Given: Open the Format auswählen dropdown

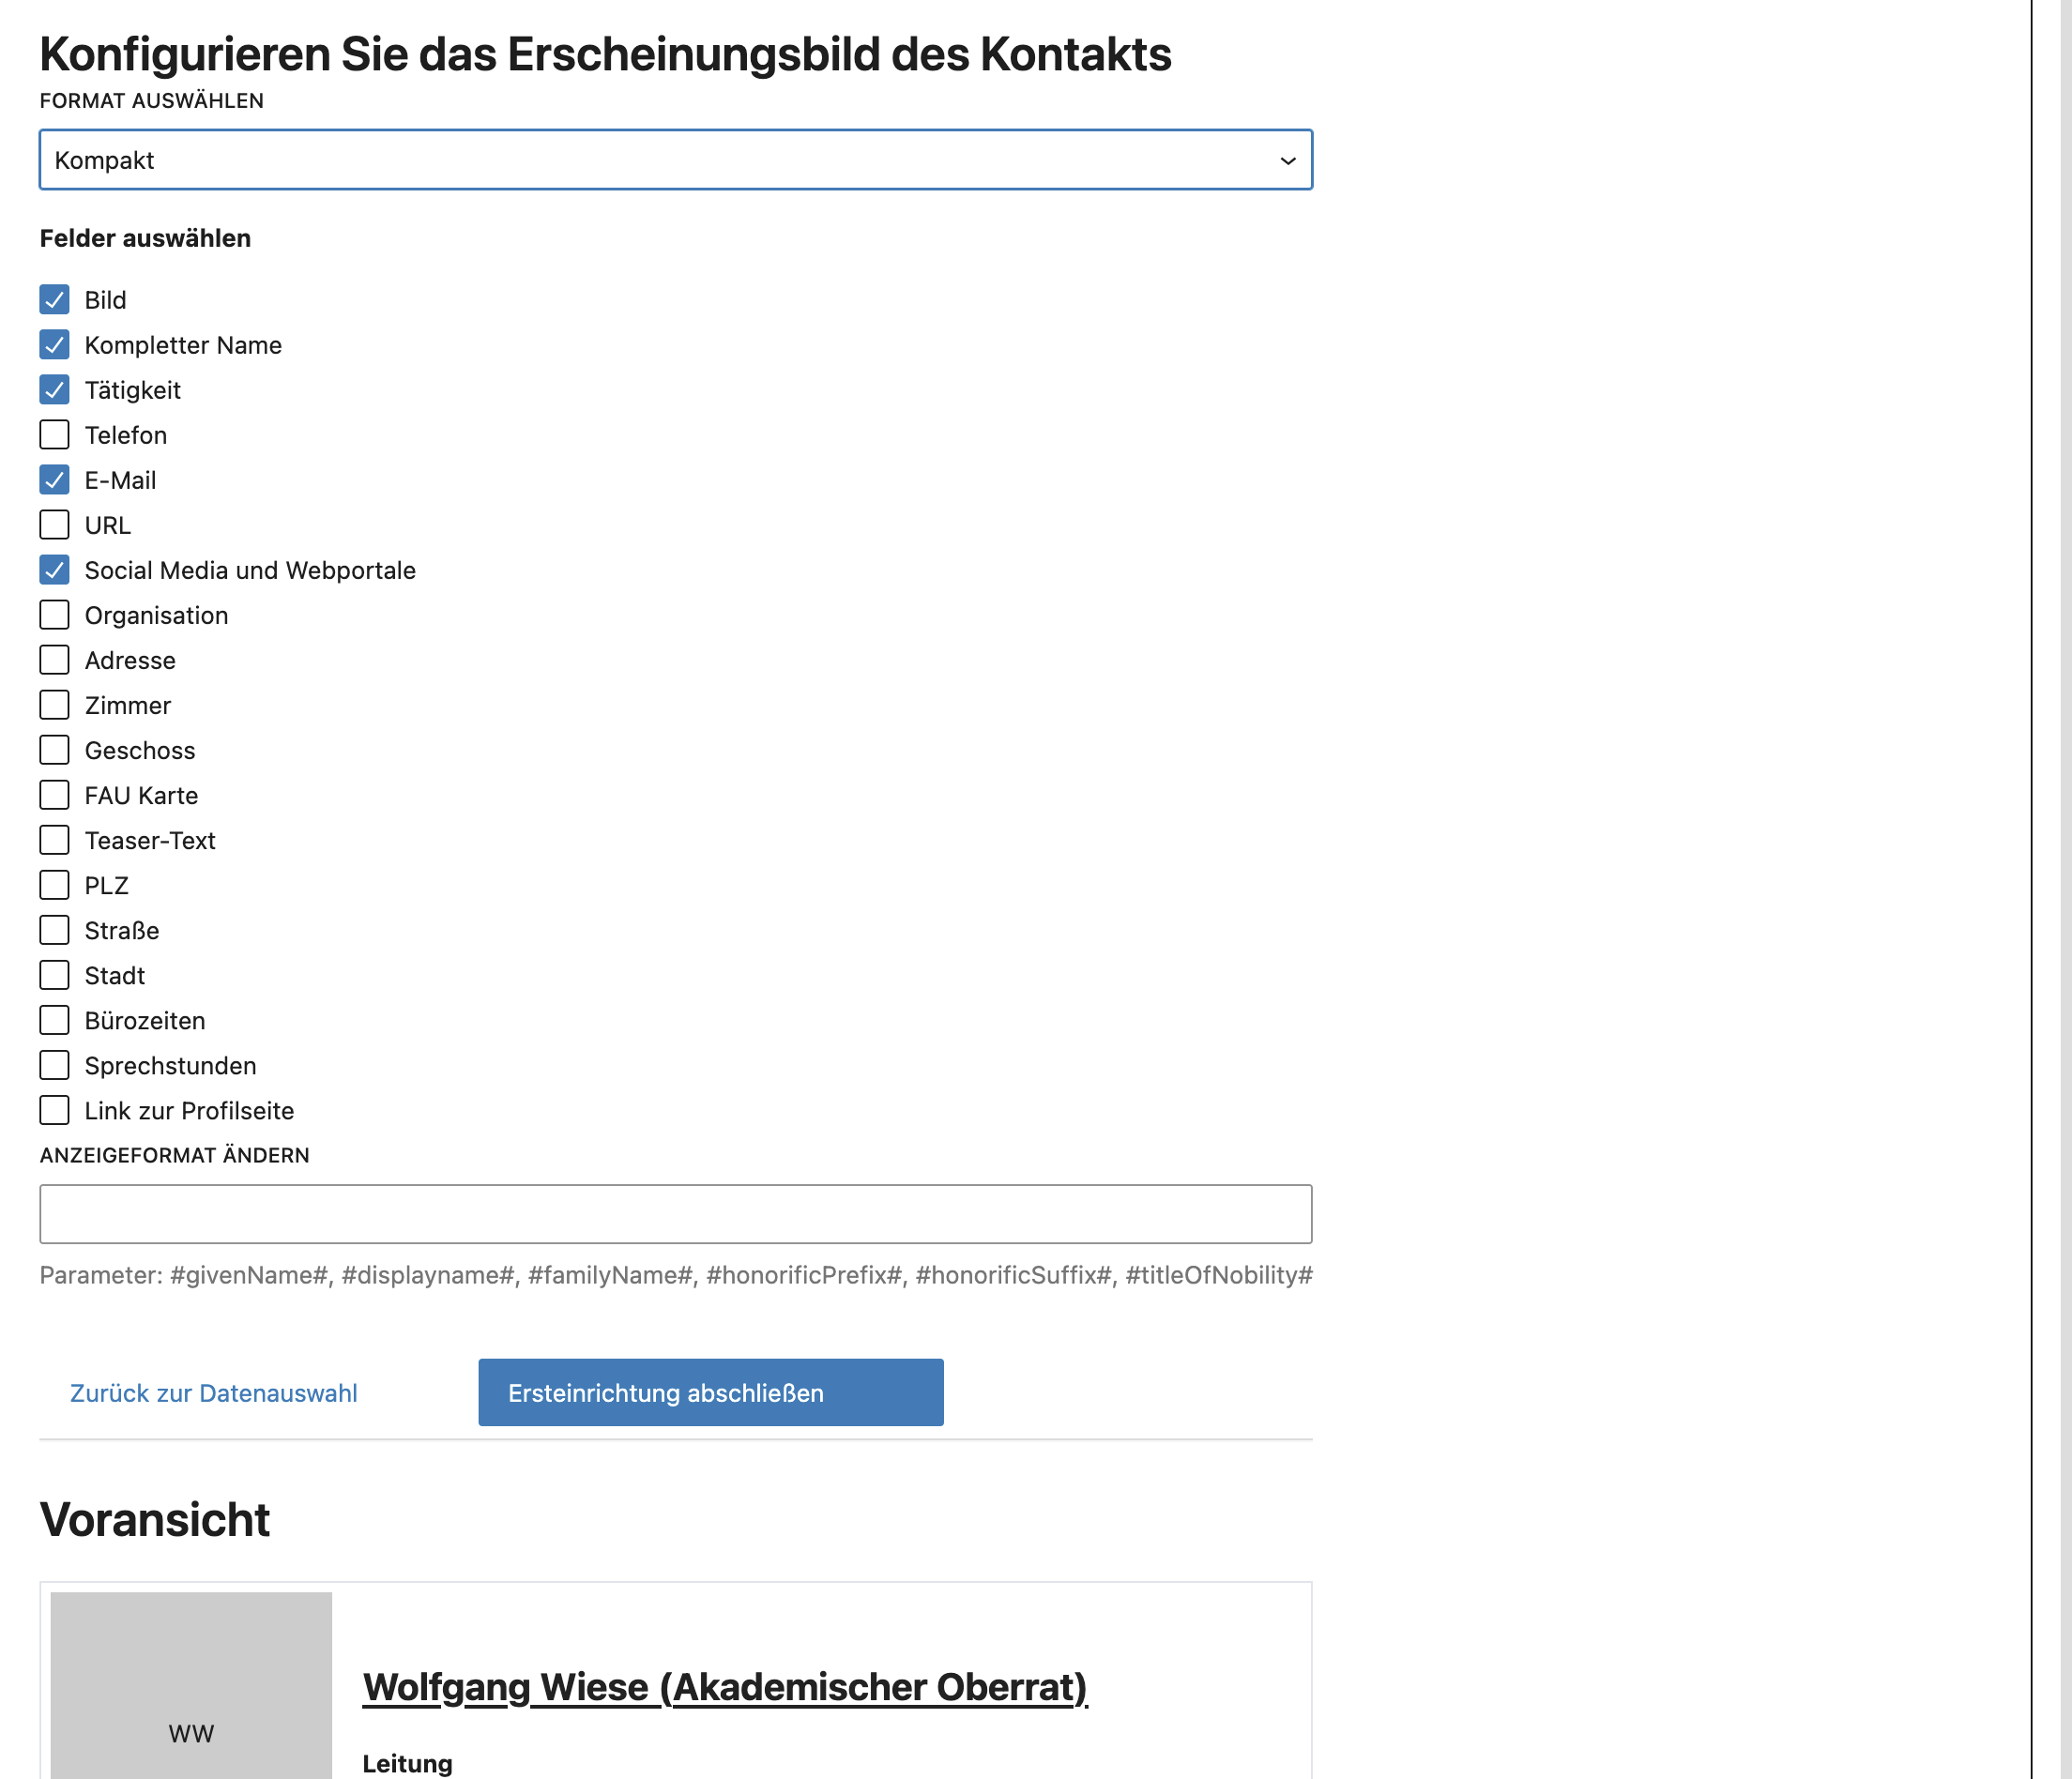Looking at the screenshot, I should coord(675,160).
